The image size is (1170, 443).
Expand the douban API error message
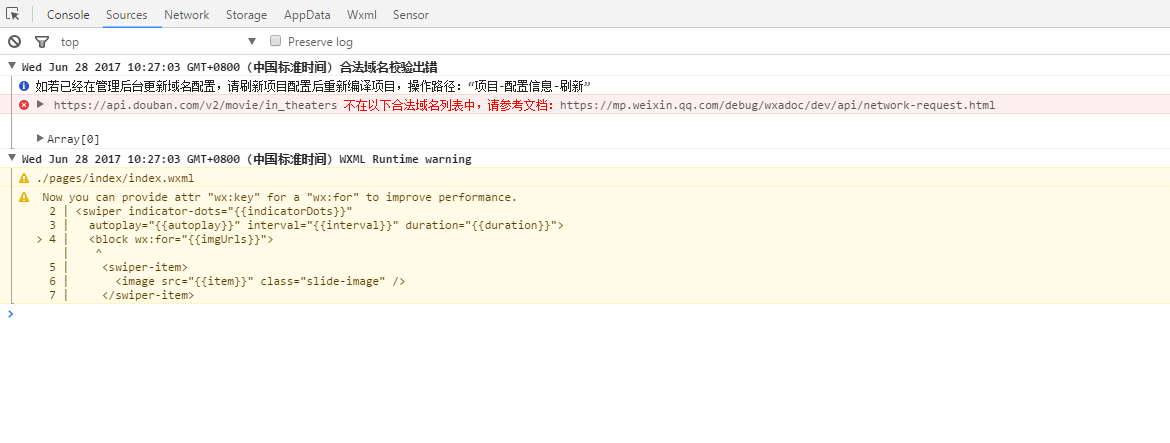pos(41,104)
